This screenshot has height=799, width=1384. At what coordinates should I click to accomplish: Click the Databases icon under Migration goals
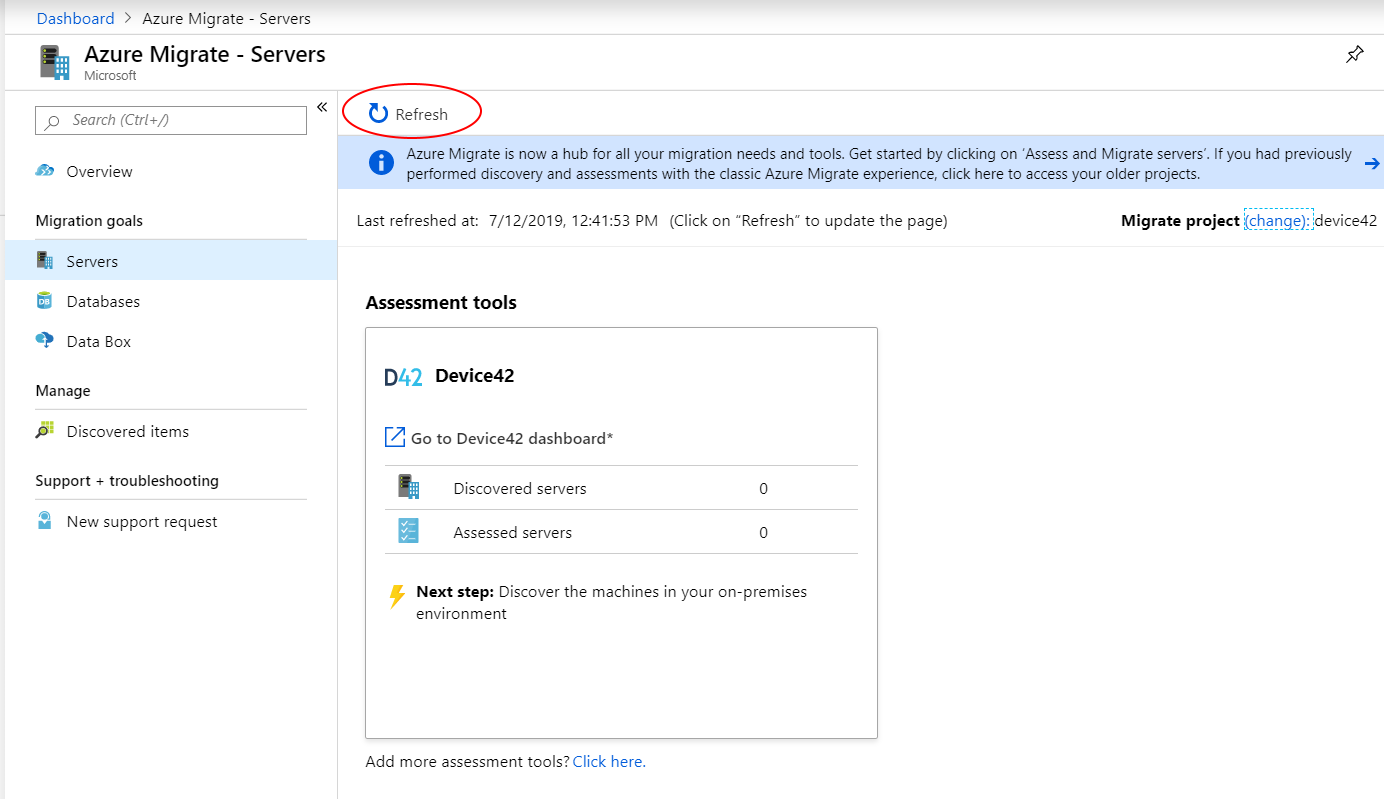[44, 301]
